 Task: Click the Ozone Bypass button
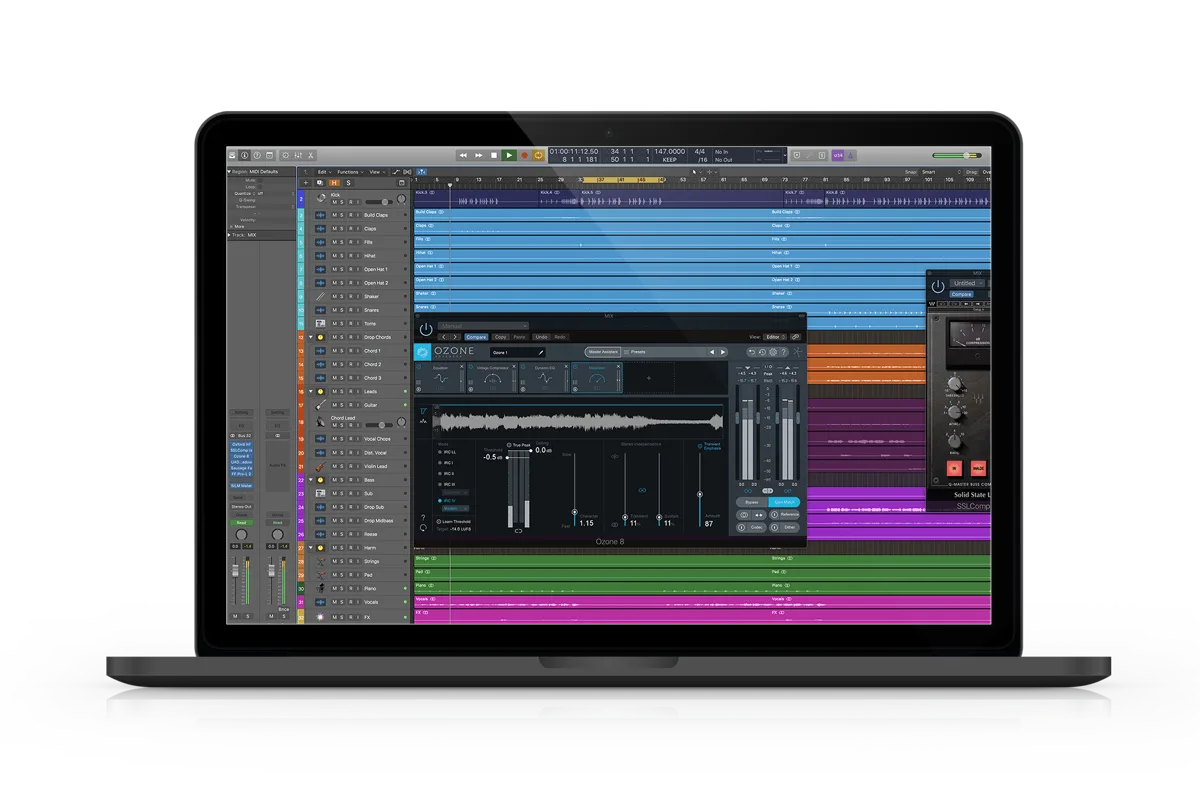pyautogui.click(x=752, y=502)
